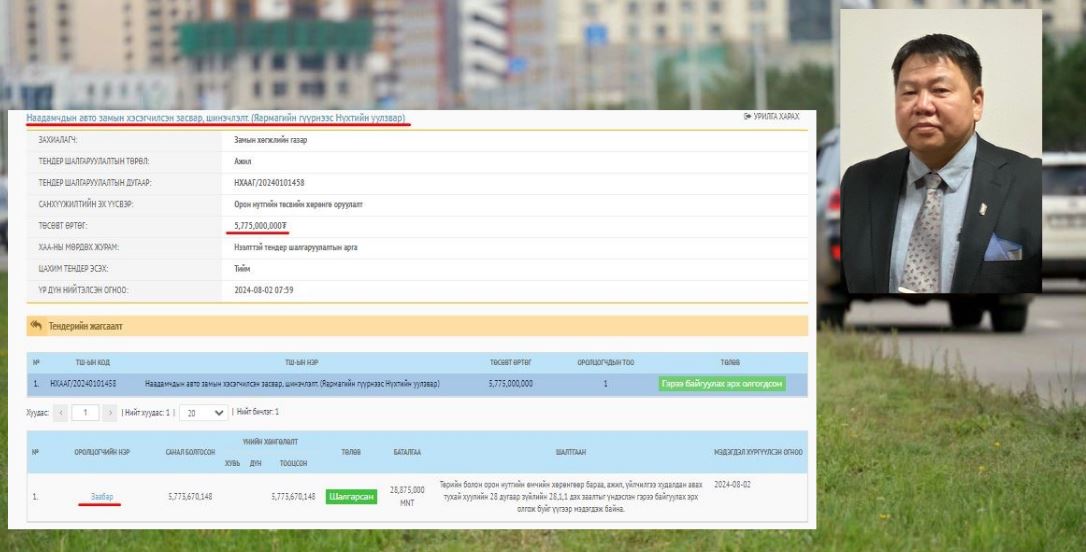
Task: Select the tender row НХААГ/20240101458 in list
Action: tap(300, 384)
